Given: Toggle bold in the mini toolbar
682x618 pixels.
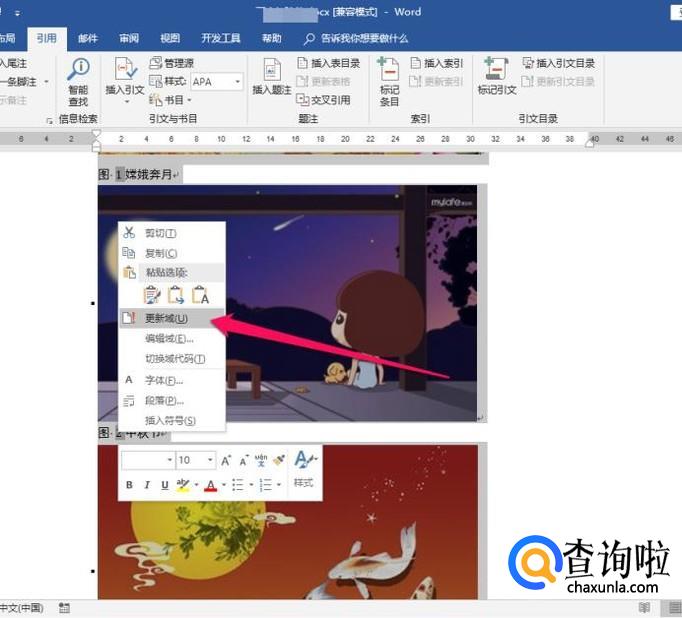Looking at the screenshot, I should 129,484.
